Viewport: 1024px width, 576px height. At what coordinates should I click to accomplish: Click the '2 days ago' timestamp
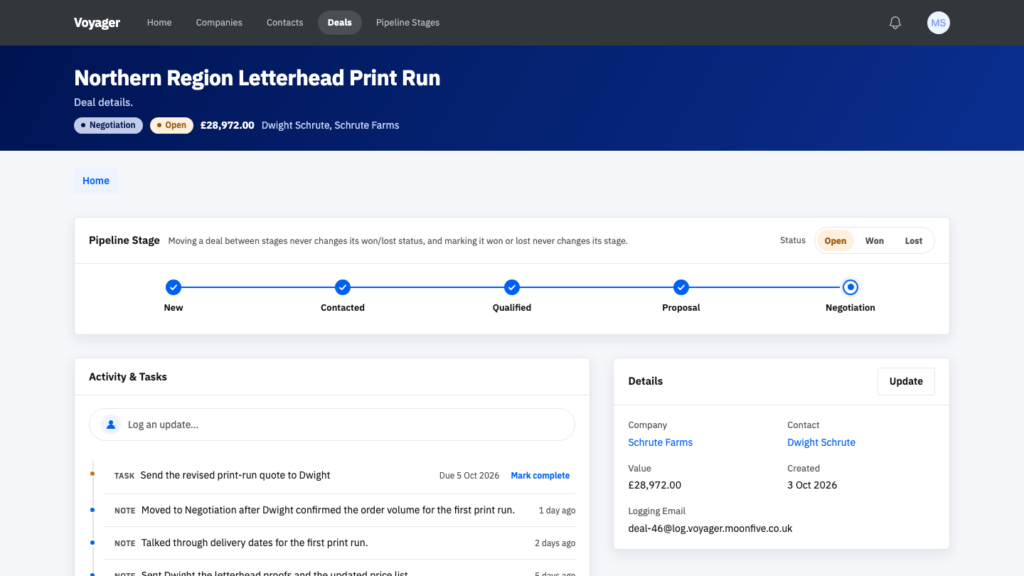[555, 543]
